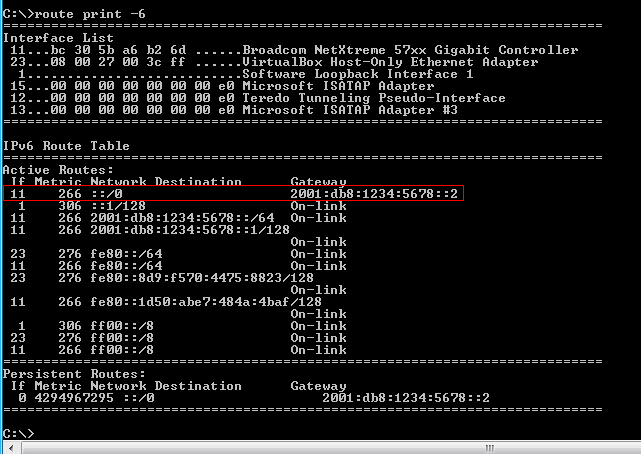Click 'Teredo Tunneling Pseudo-Interface' entry
The height and width of the screenshot is (454, 641).
coord(374,98)
